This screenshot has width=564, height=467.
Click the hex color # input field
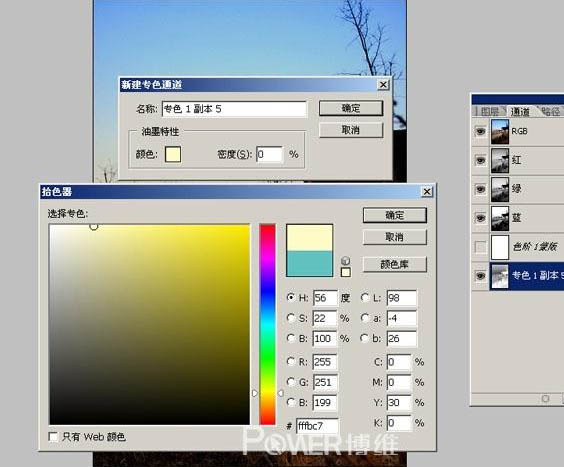[x=317, y=426]
